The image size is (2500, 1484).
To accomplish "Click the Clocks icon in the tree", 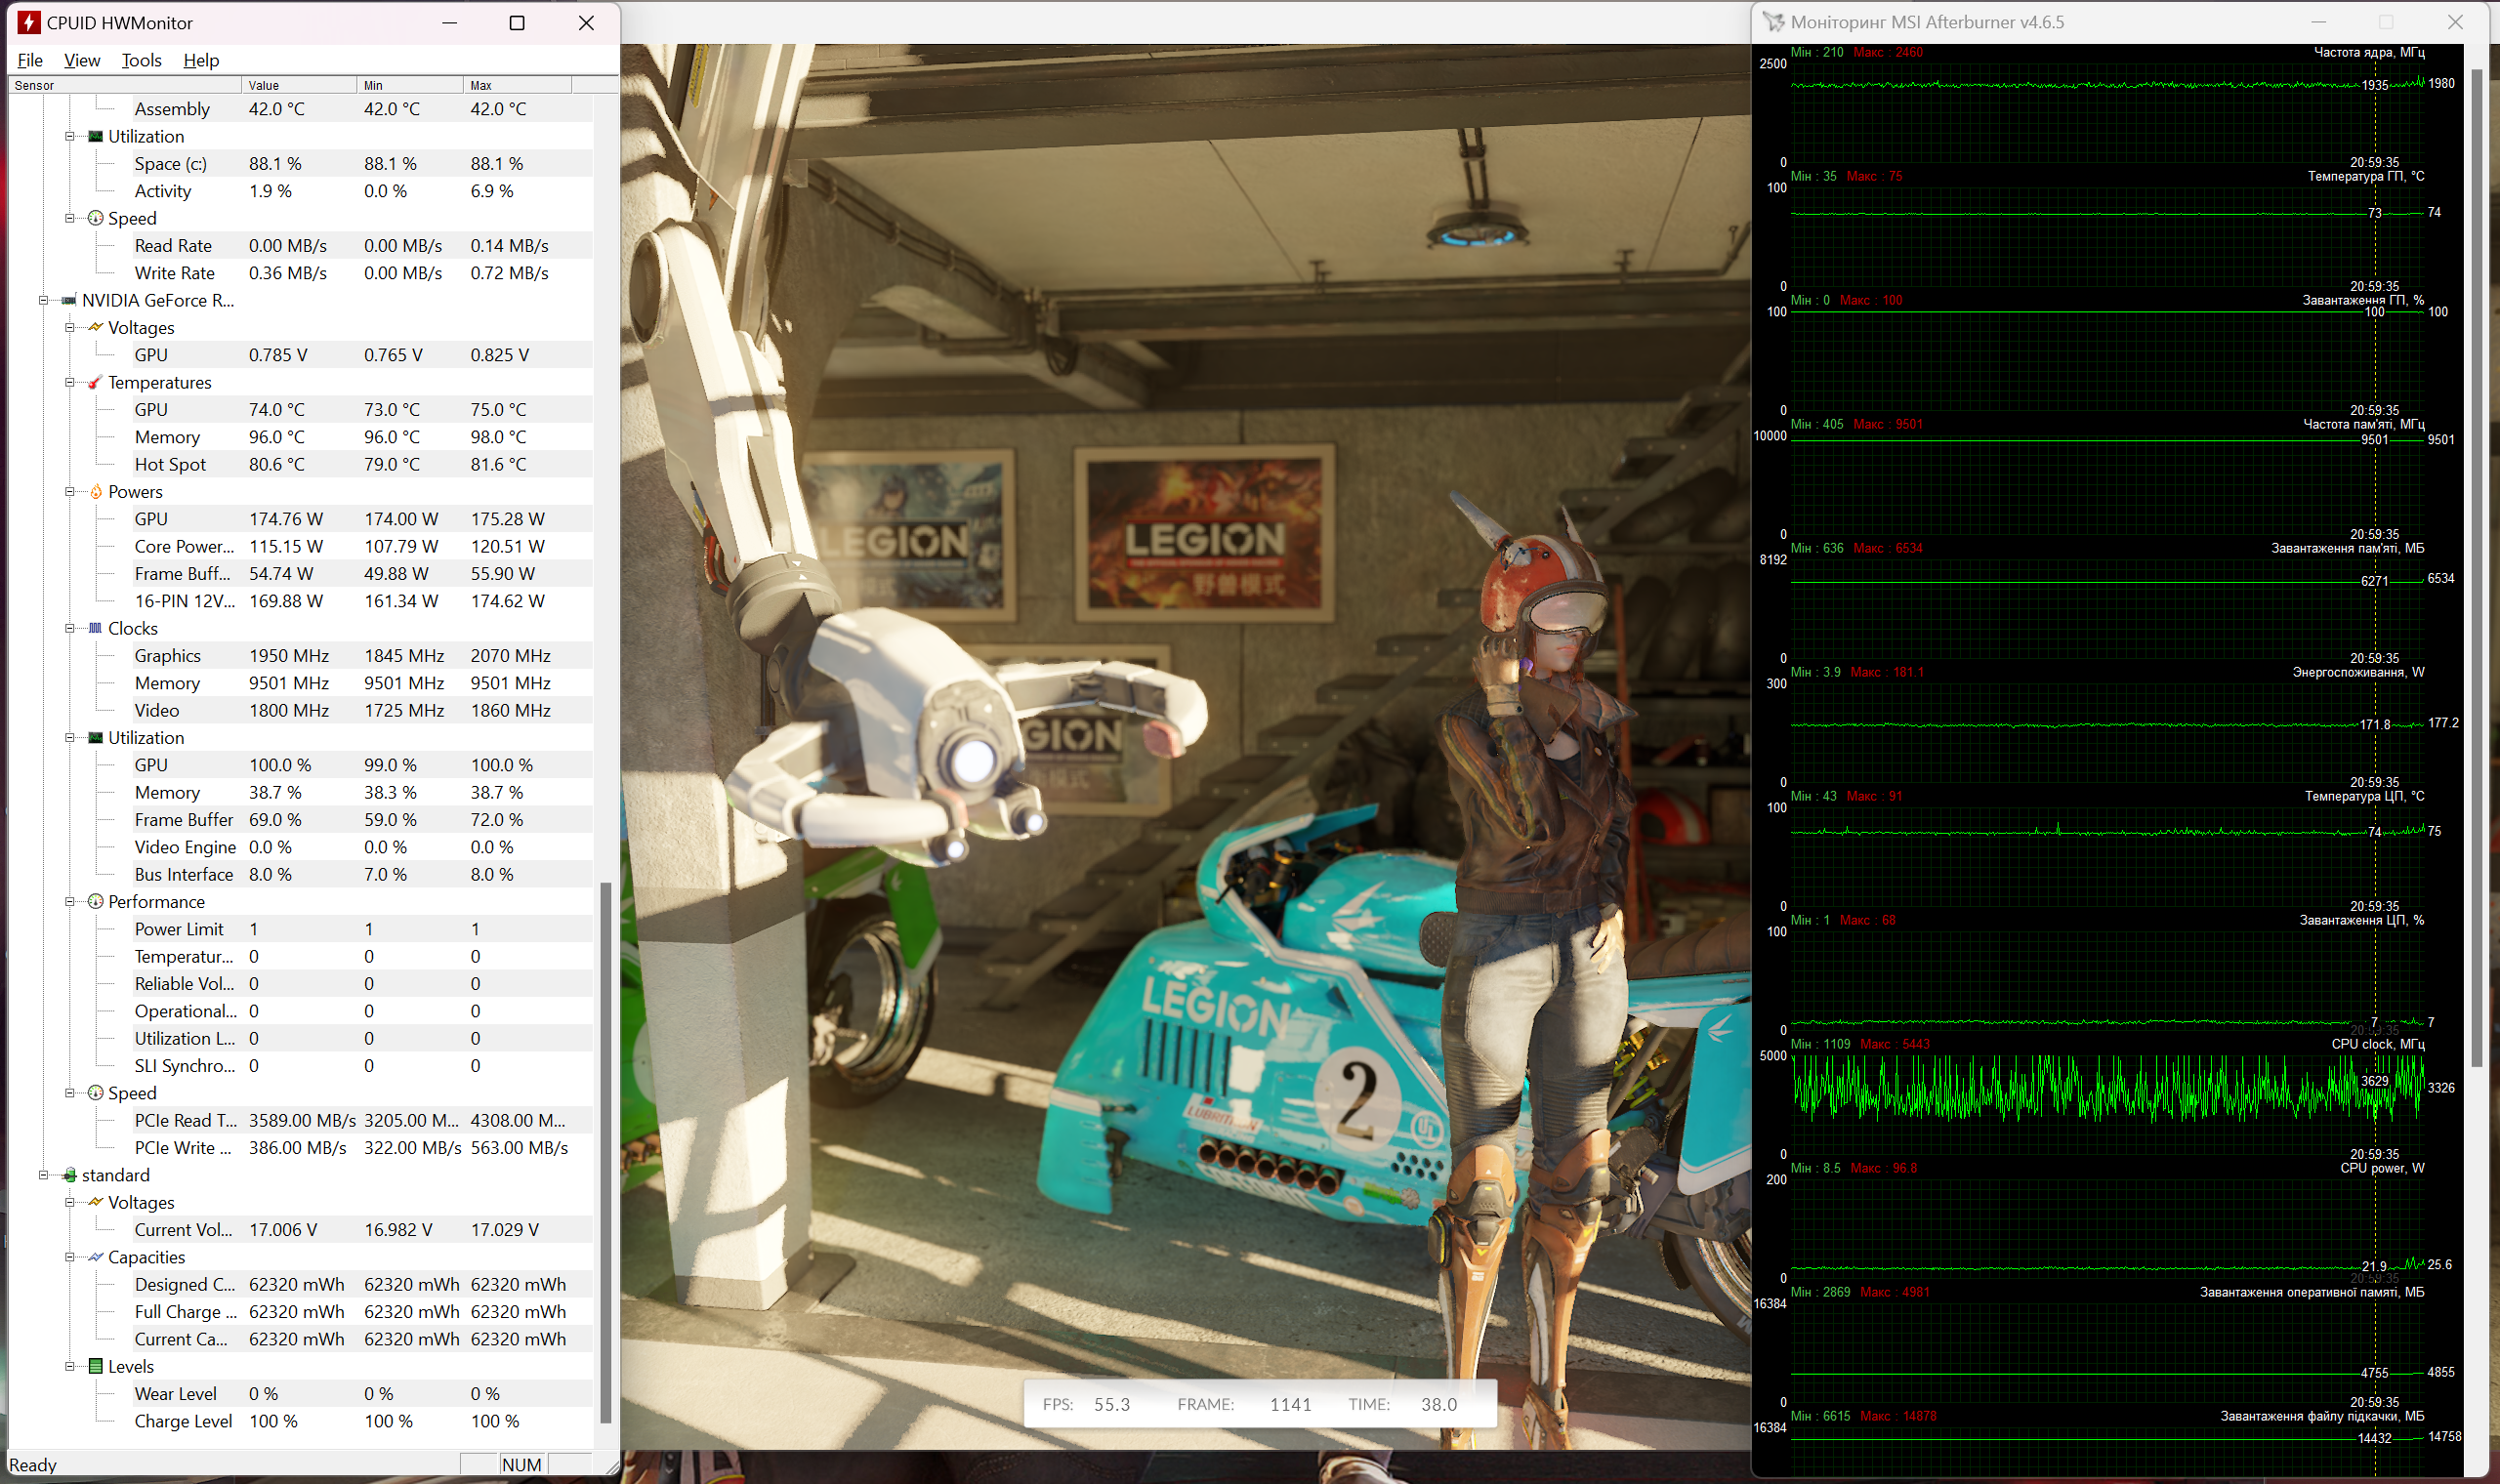I will click(x=95, y=628).
